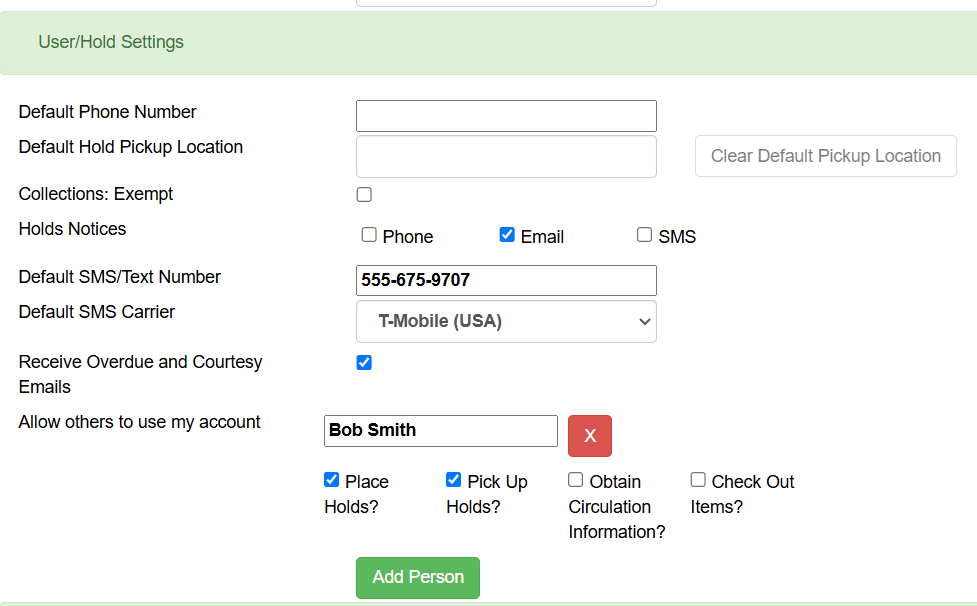
Task: Tick the Check Out Items? checkbox
Action: coord(698,480)
